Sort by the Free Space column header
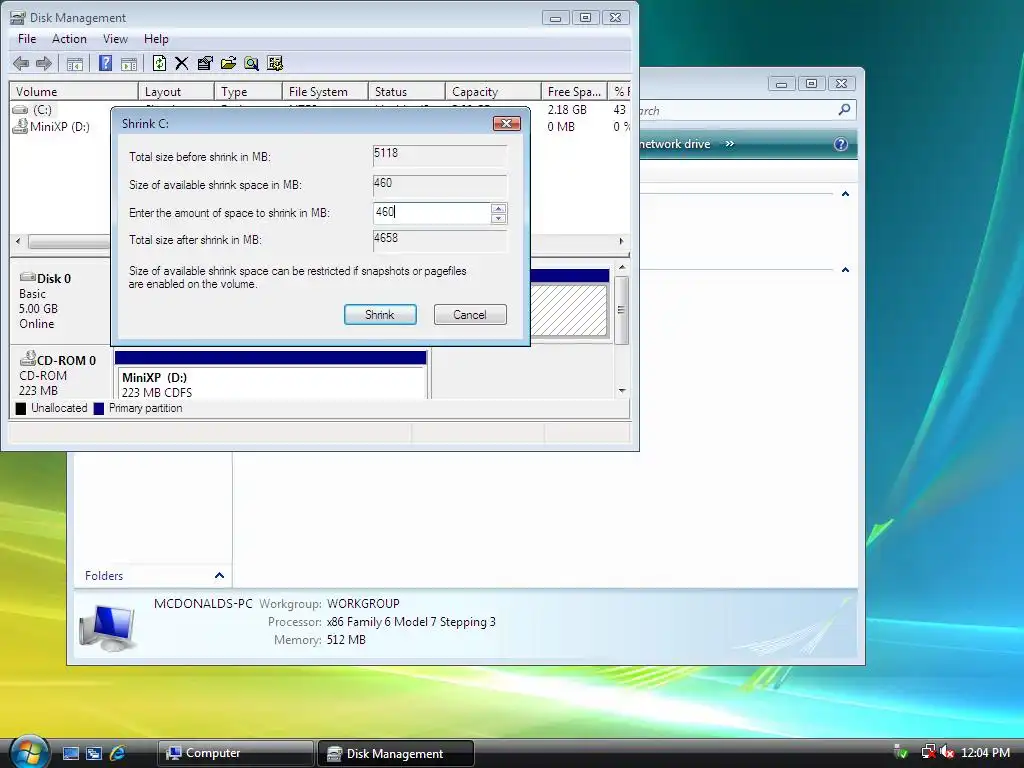Screen dimensions: 1024x768 [575, 91]
